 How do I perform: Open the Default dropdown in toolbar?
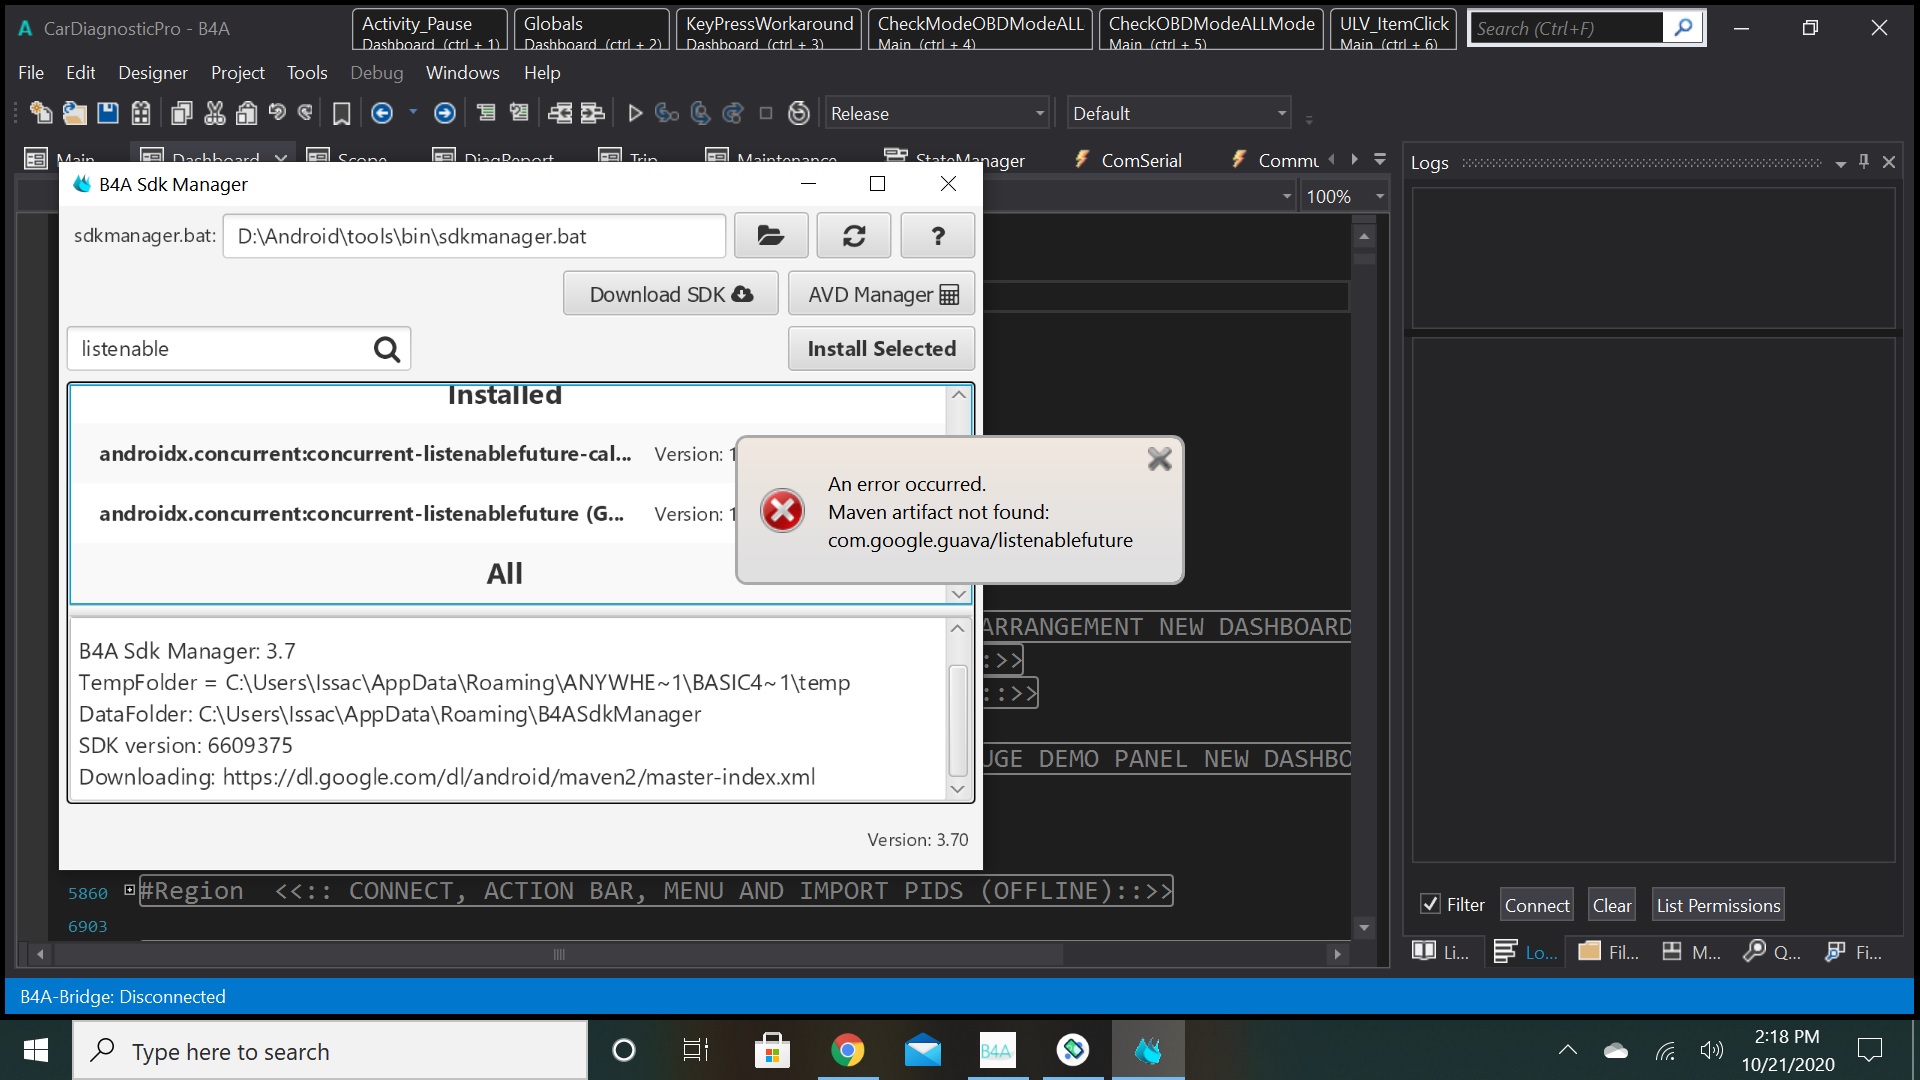pos(1281,113)
